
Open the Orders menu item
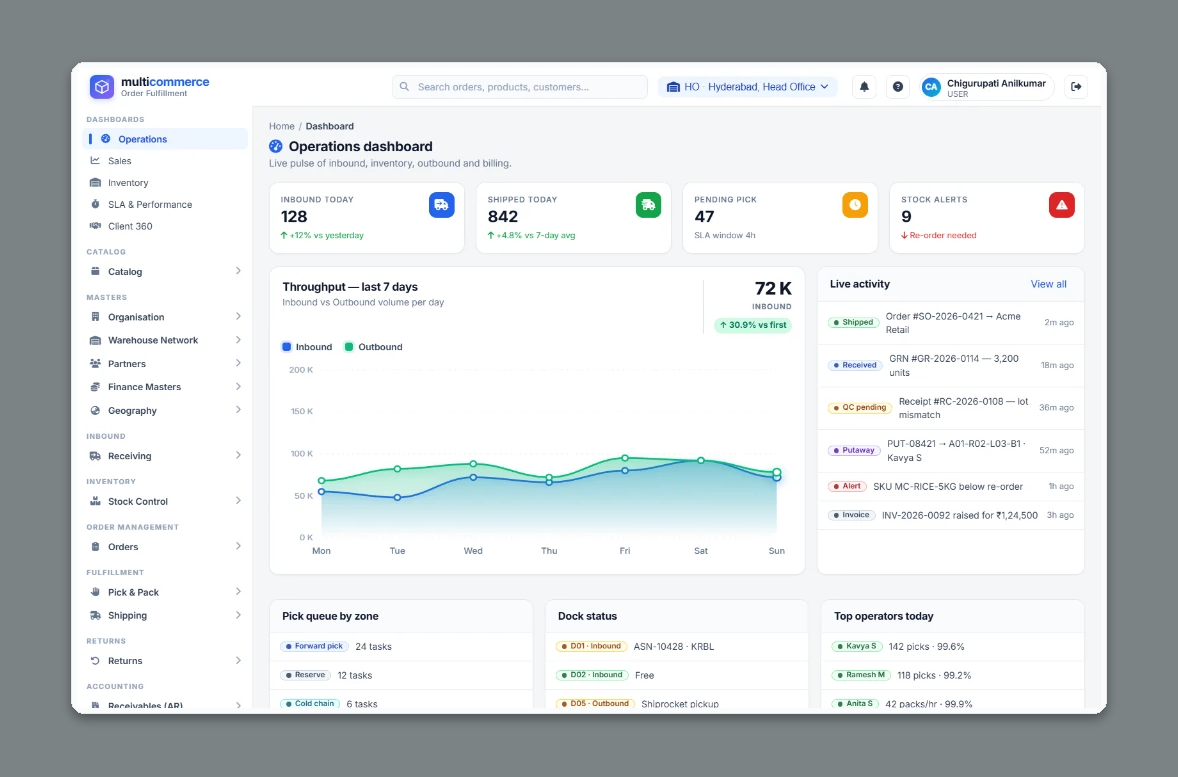coord(165,547)
